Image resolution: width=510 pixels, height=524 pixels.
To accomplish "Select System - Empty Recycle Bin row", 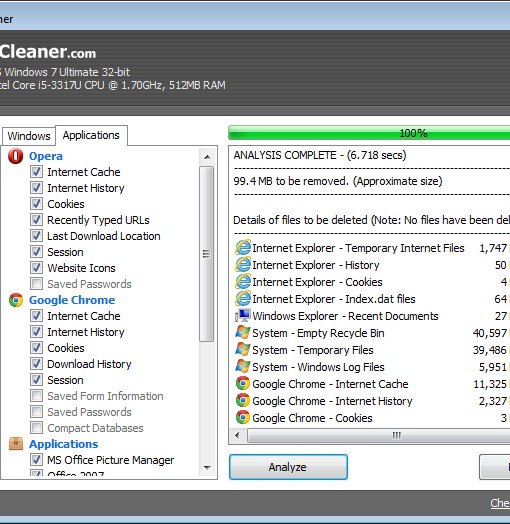I will [x=372, y=333].
